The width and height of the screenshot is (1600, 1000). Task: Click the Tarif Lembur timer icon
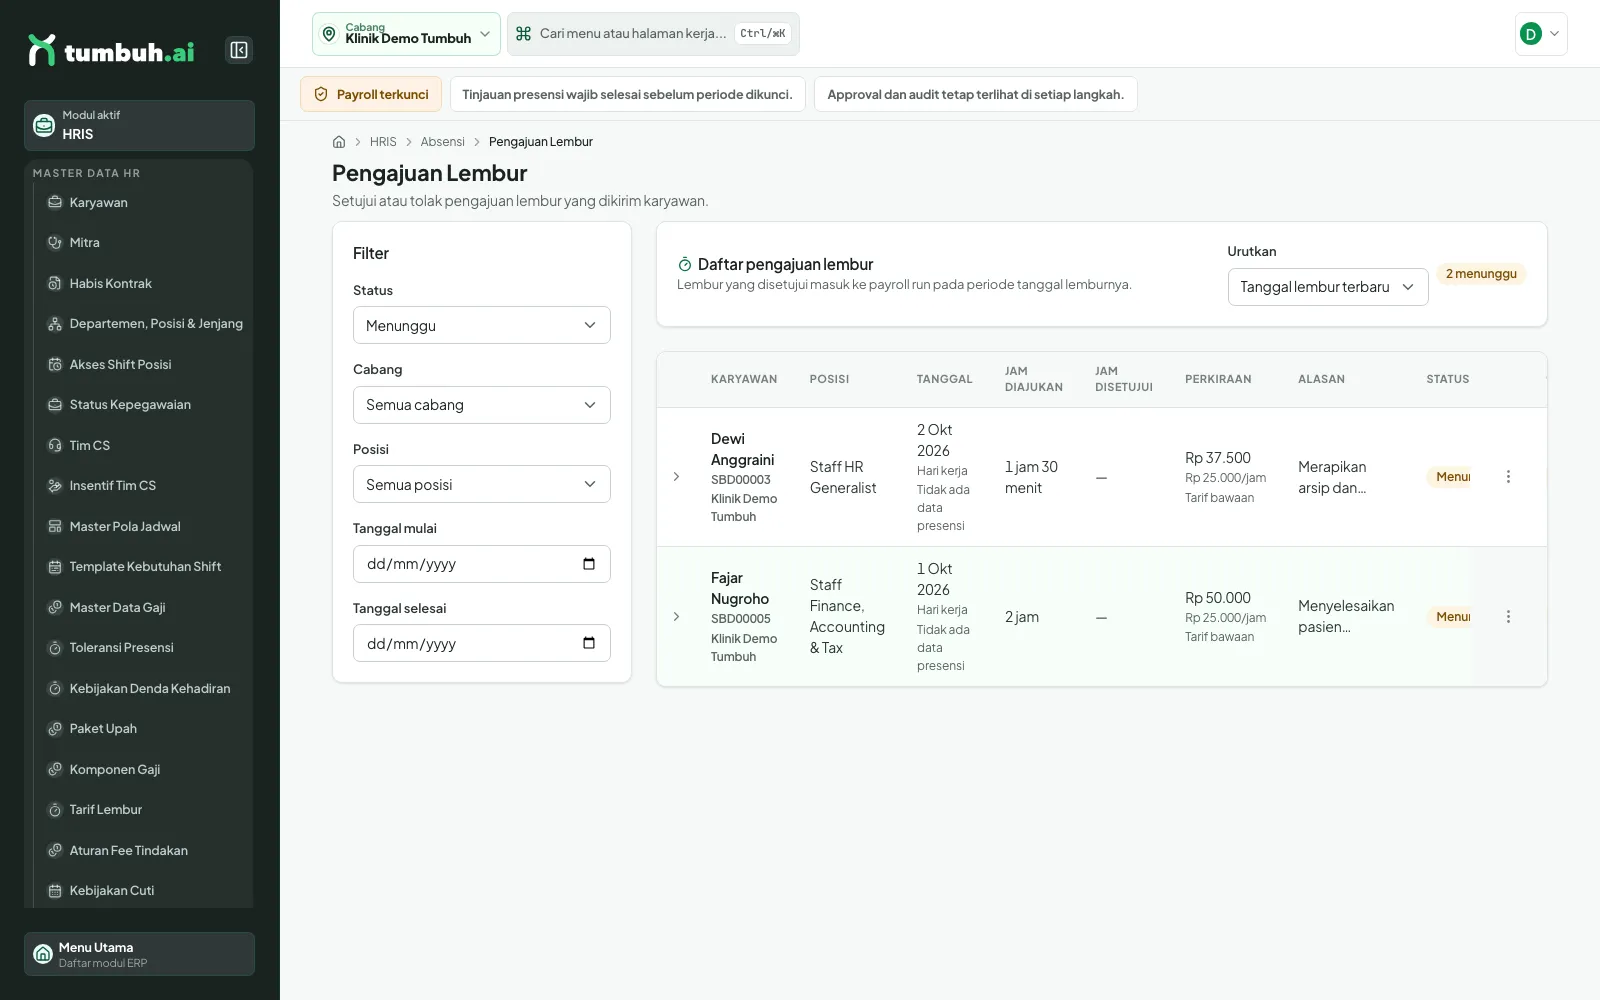[x=55, y=810]
